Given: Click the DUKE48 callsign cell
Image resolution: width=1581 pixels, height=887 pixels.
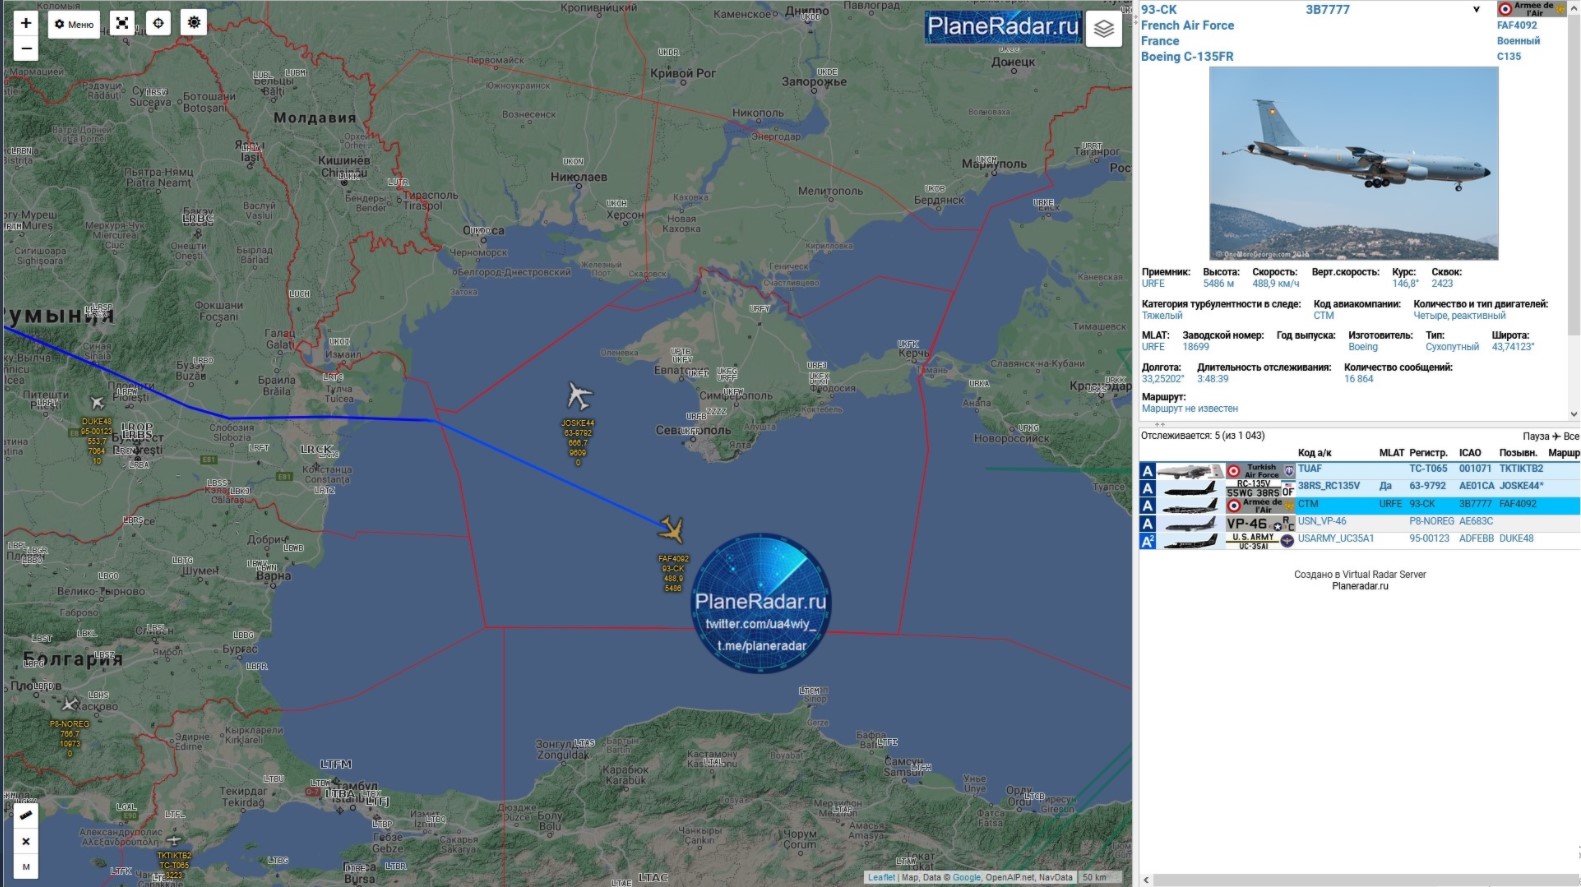Looking at the screenshot, I should 1515,539.
